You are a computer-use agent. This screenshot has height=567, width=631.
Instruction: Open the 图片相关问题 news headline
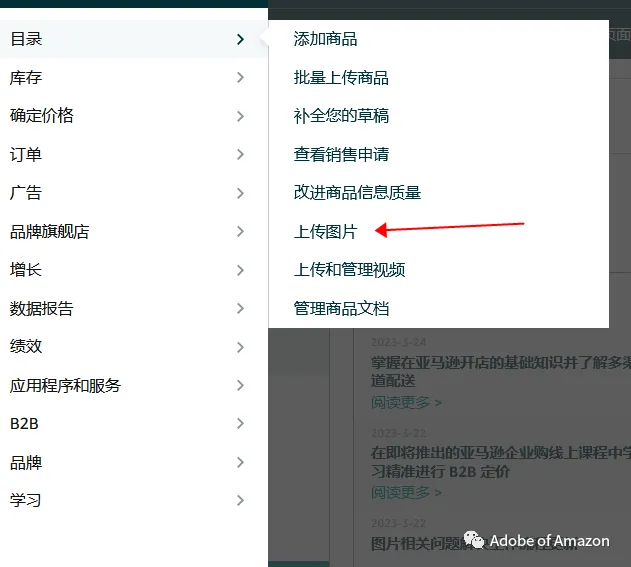point(474,544)
